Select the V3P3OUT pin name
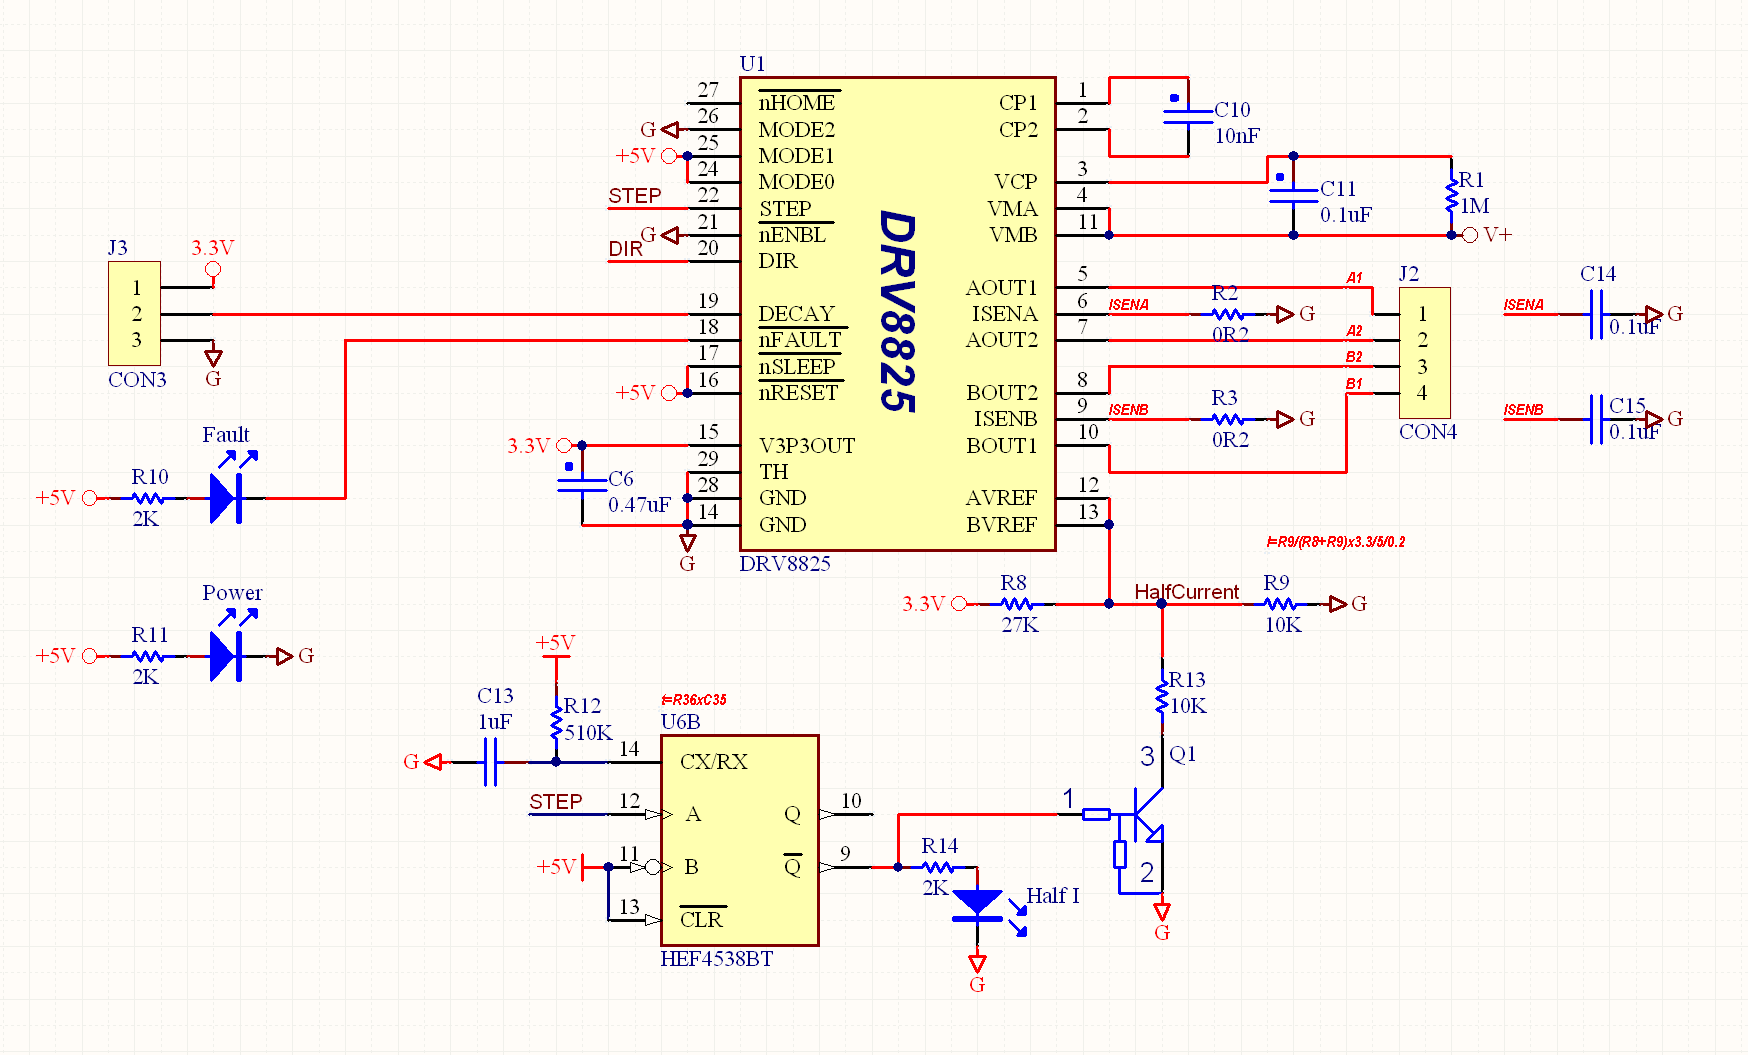1748x1055 pixels. point(807,445)
